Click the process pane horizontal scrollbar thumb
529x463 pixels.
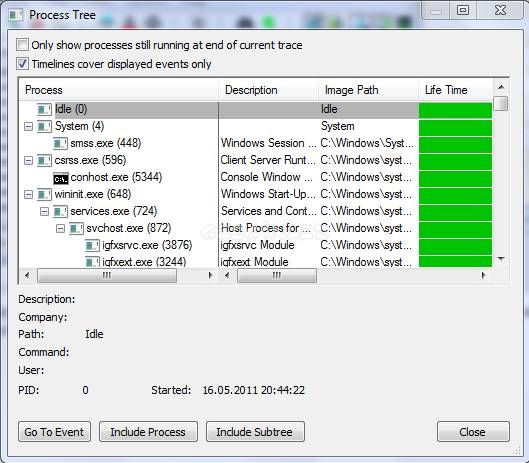click(107, 276)
